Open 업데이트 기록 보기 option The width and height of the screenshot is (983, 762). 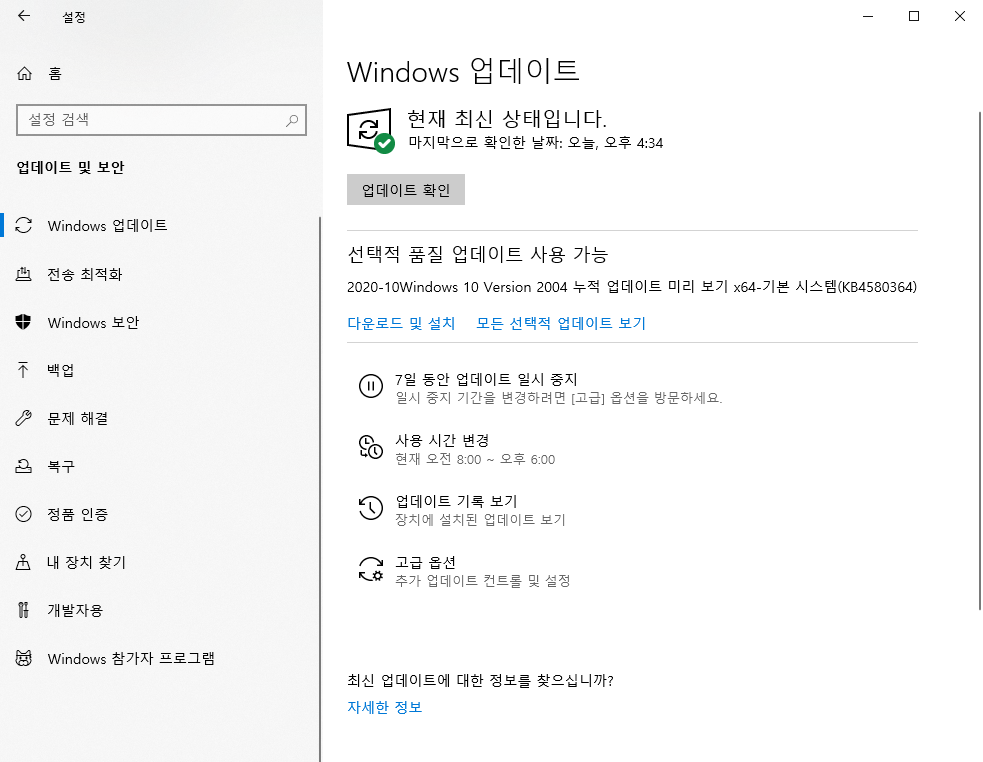coord(456,501)
